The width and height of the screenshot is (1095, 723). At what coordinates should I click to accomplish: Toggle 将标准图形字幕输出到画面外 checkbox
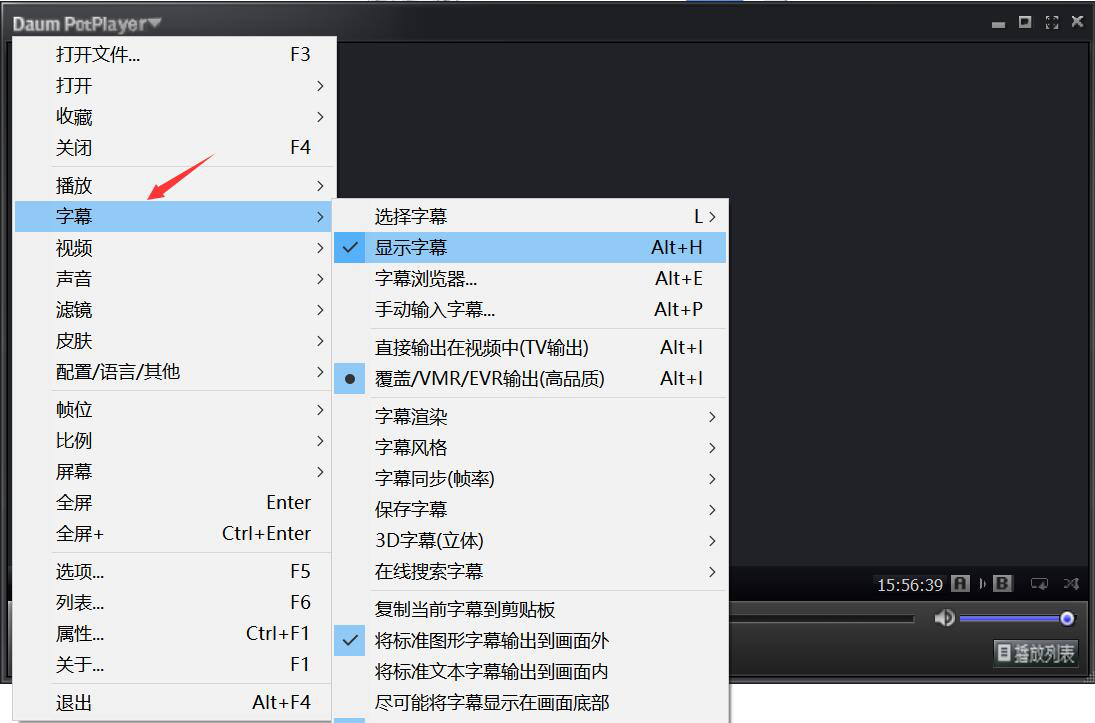[530, 641]
